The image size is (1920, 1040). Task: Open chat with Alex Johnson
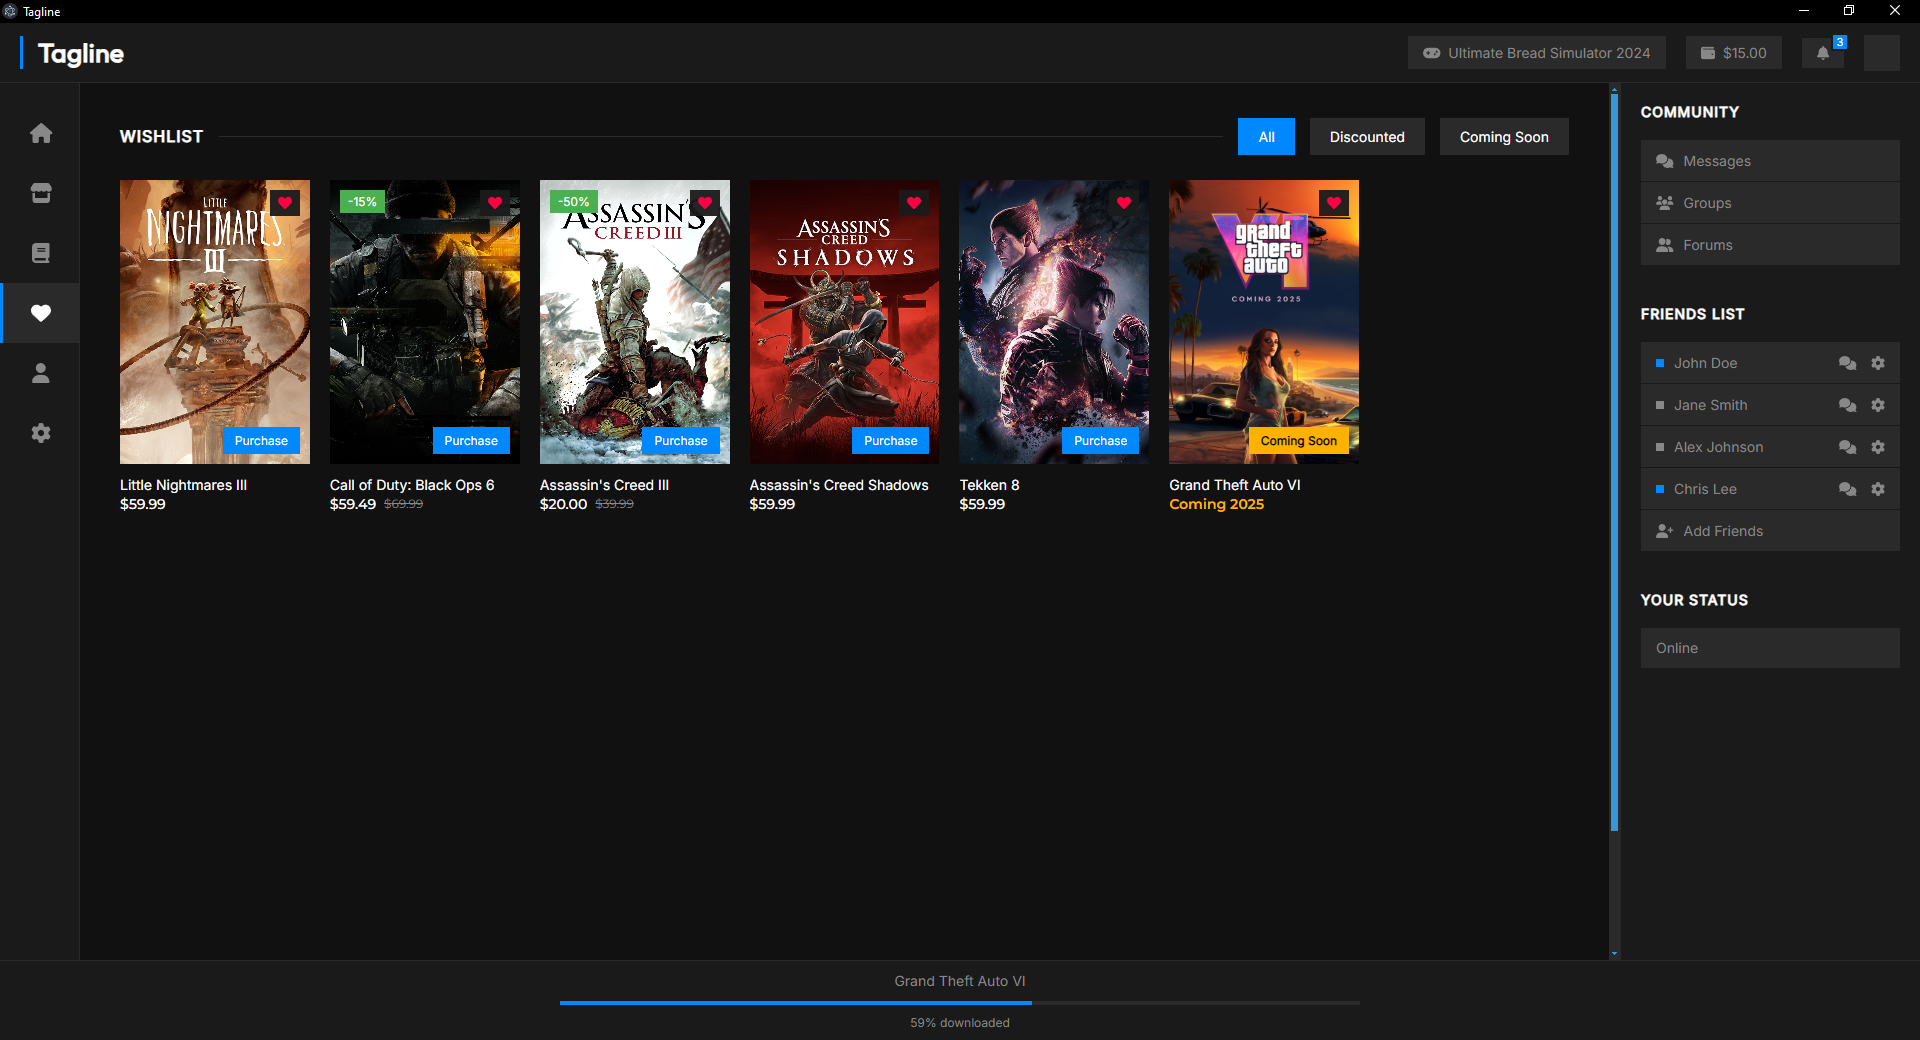coord(1847,447)
